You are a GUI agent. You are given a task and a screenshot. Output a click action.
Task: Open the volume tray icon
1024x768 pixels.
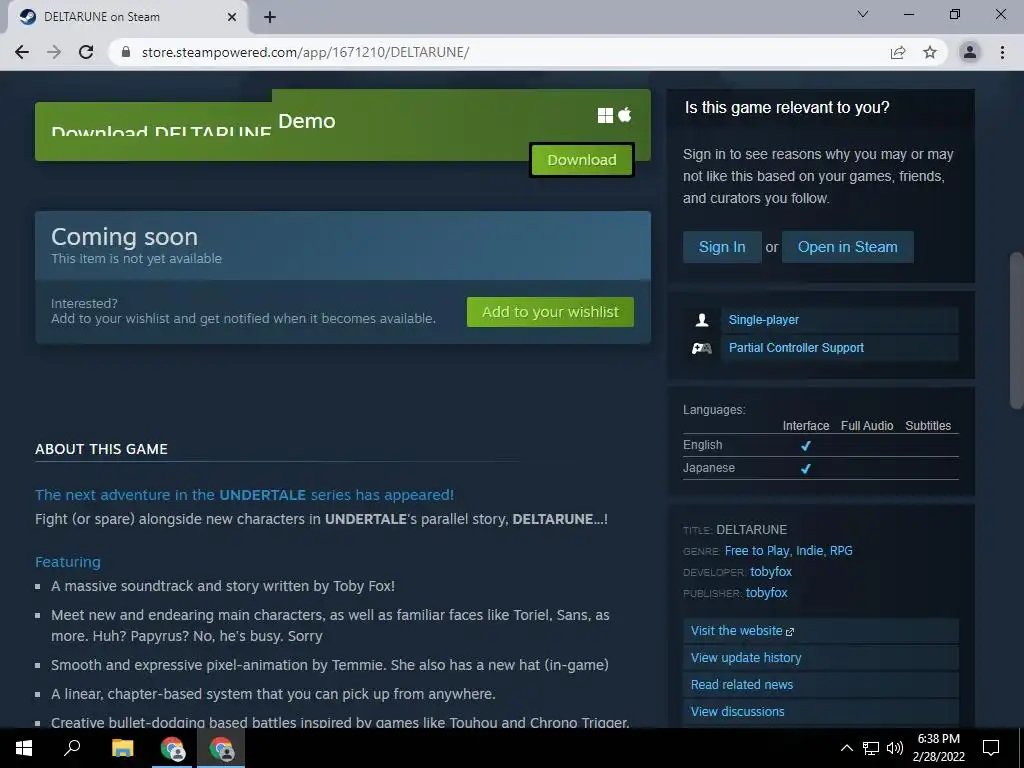point(895,748)
